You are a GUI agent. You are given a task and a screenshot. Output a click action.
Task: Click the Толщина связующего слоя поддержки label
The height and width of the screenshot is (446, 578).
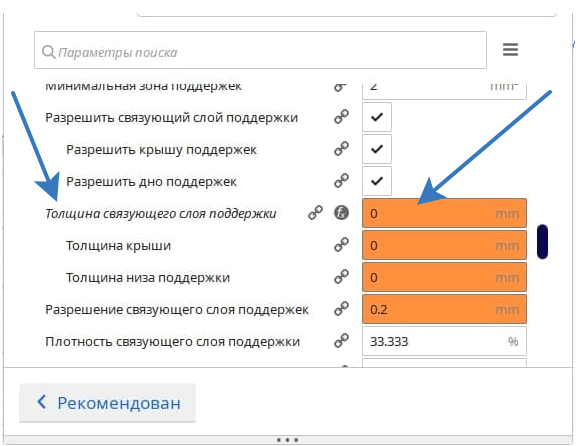point(161,213)
